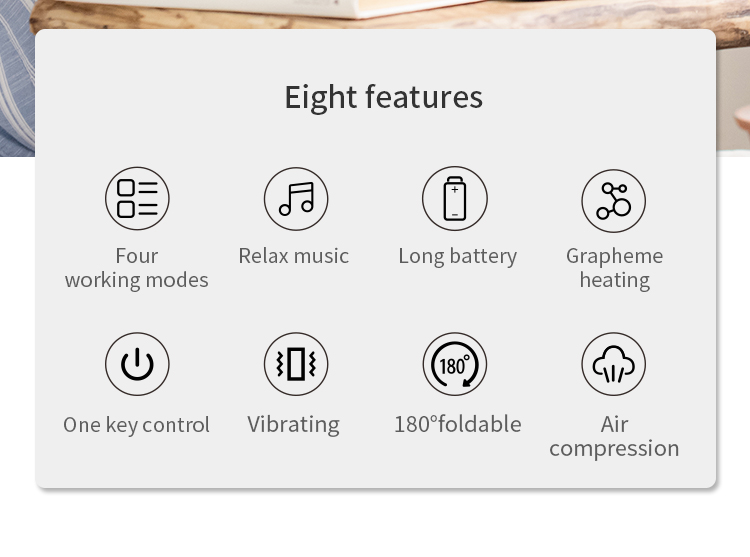Tap the long battery icon

tap(454, 198)
